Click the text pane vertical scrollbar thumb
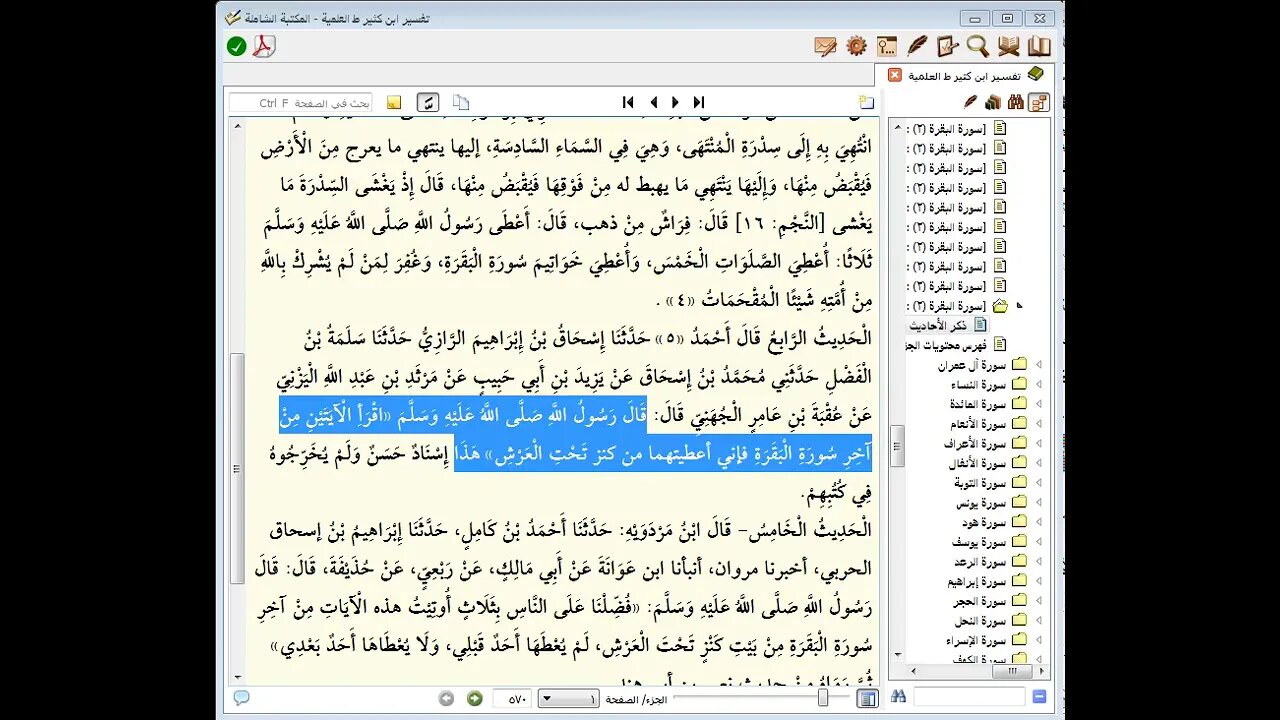 coord(237,468)
